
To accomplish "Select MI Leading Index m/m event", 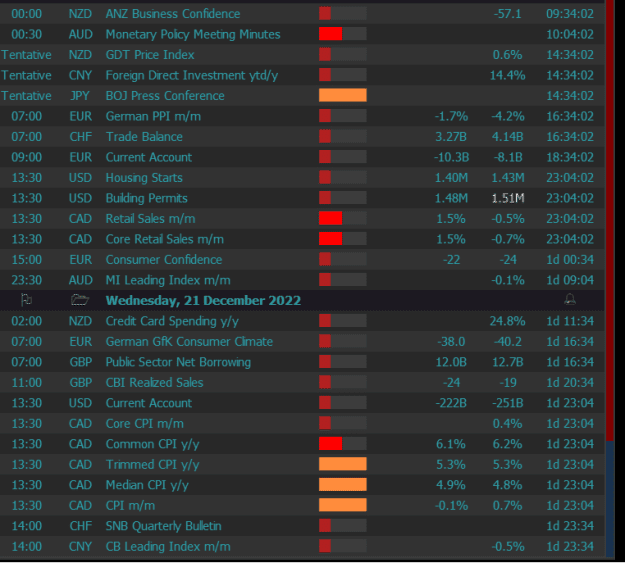I will (x=168, y=280).
